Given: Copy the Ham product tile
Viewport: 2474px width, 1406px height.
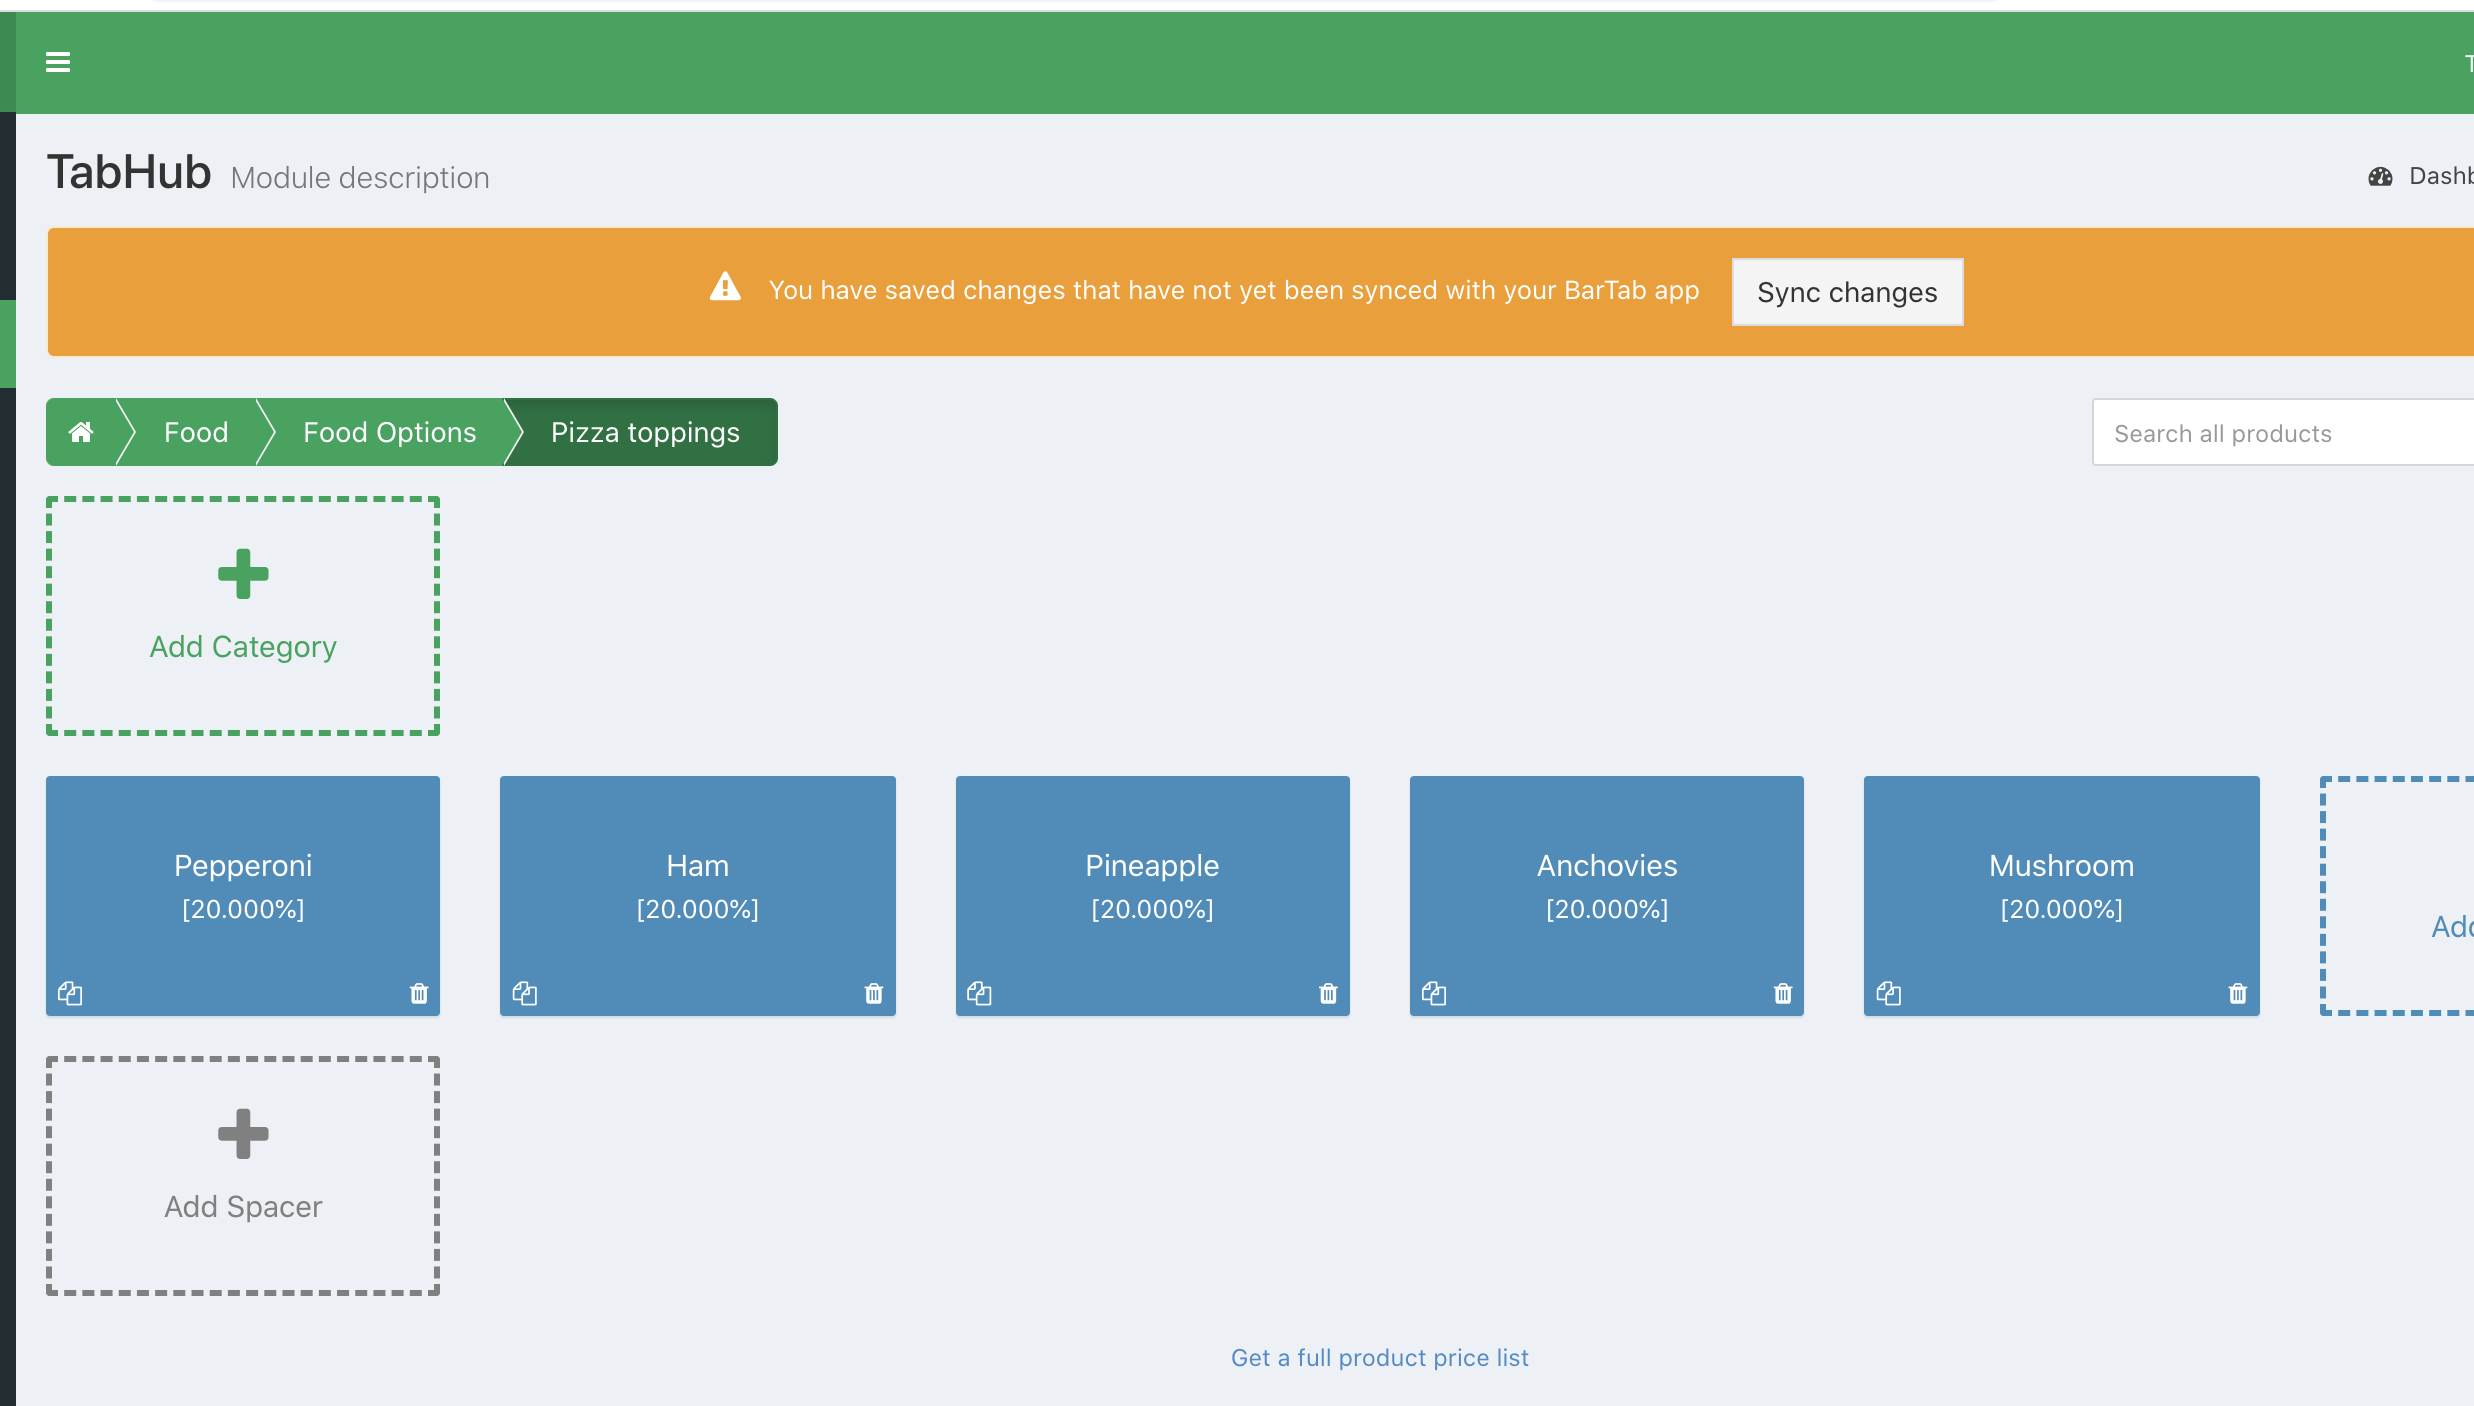Looking at the screenshot, I should 525,993.
